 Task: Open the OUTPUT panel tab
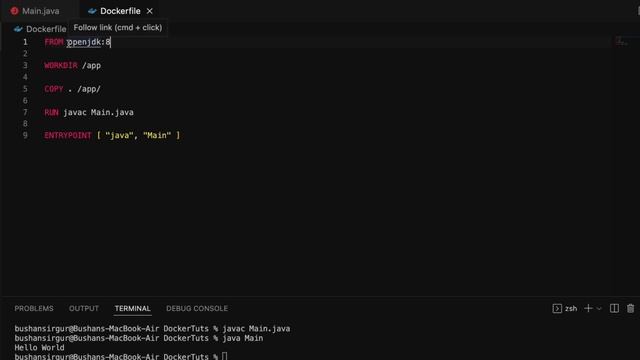point(84,309)
